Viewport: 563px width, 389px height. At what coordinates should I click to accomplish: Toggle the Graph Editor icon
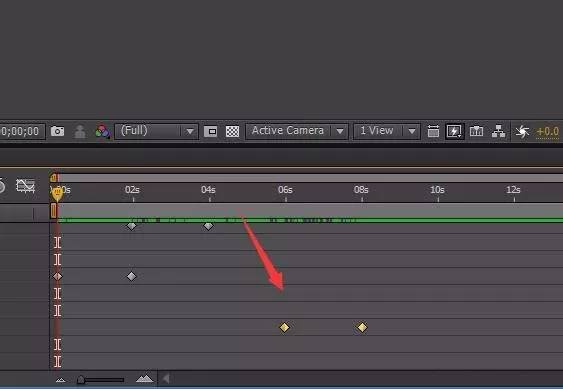pos(25,186)
